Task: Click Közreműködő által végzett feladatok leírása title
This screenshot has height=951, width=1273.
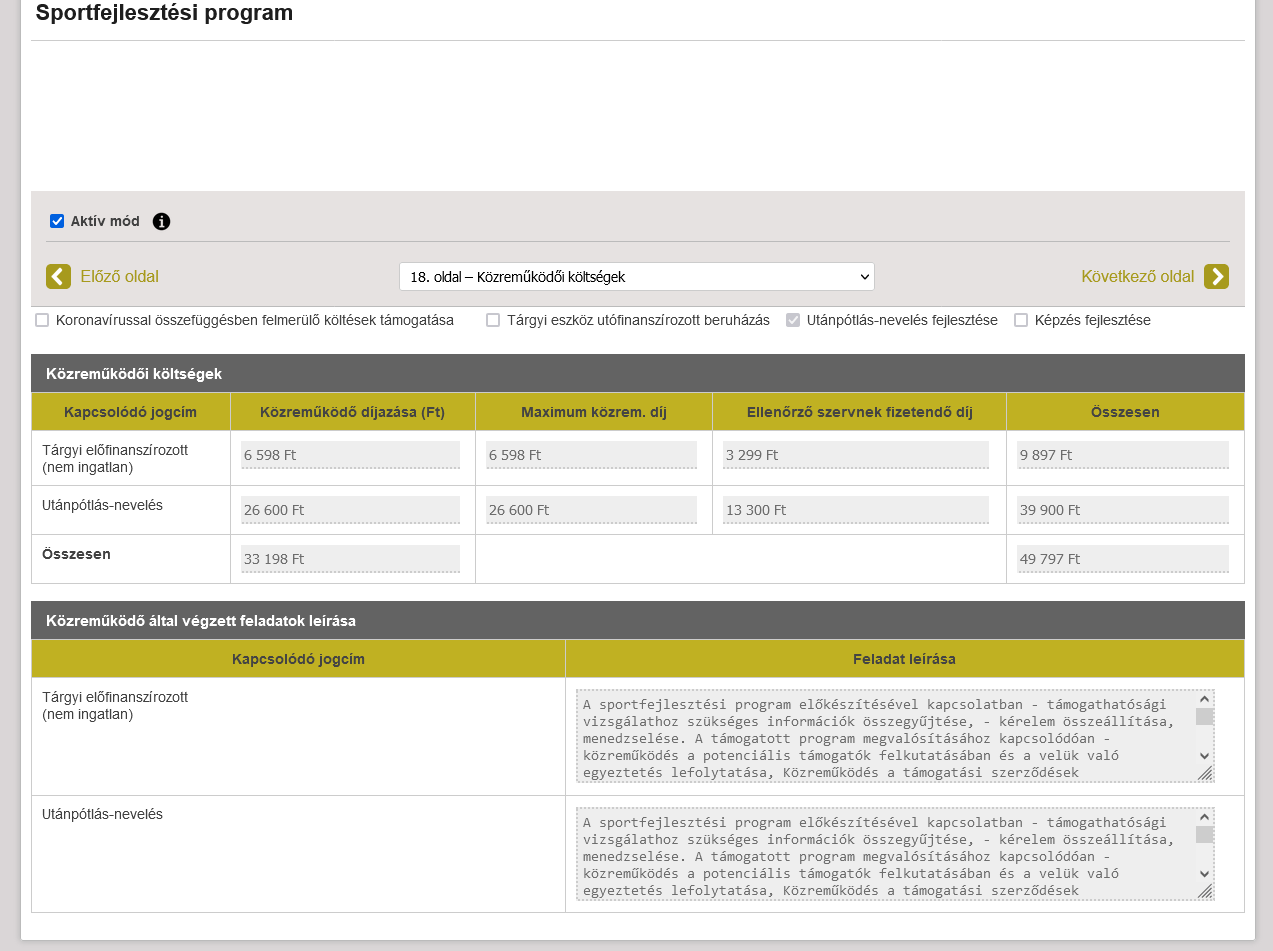Action: pyautogui.click(x=201, y=621)
